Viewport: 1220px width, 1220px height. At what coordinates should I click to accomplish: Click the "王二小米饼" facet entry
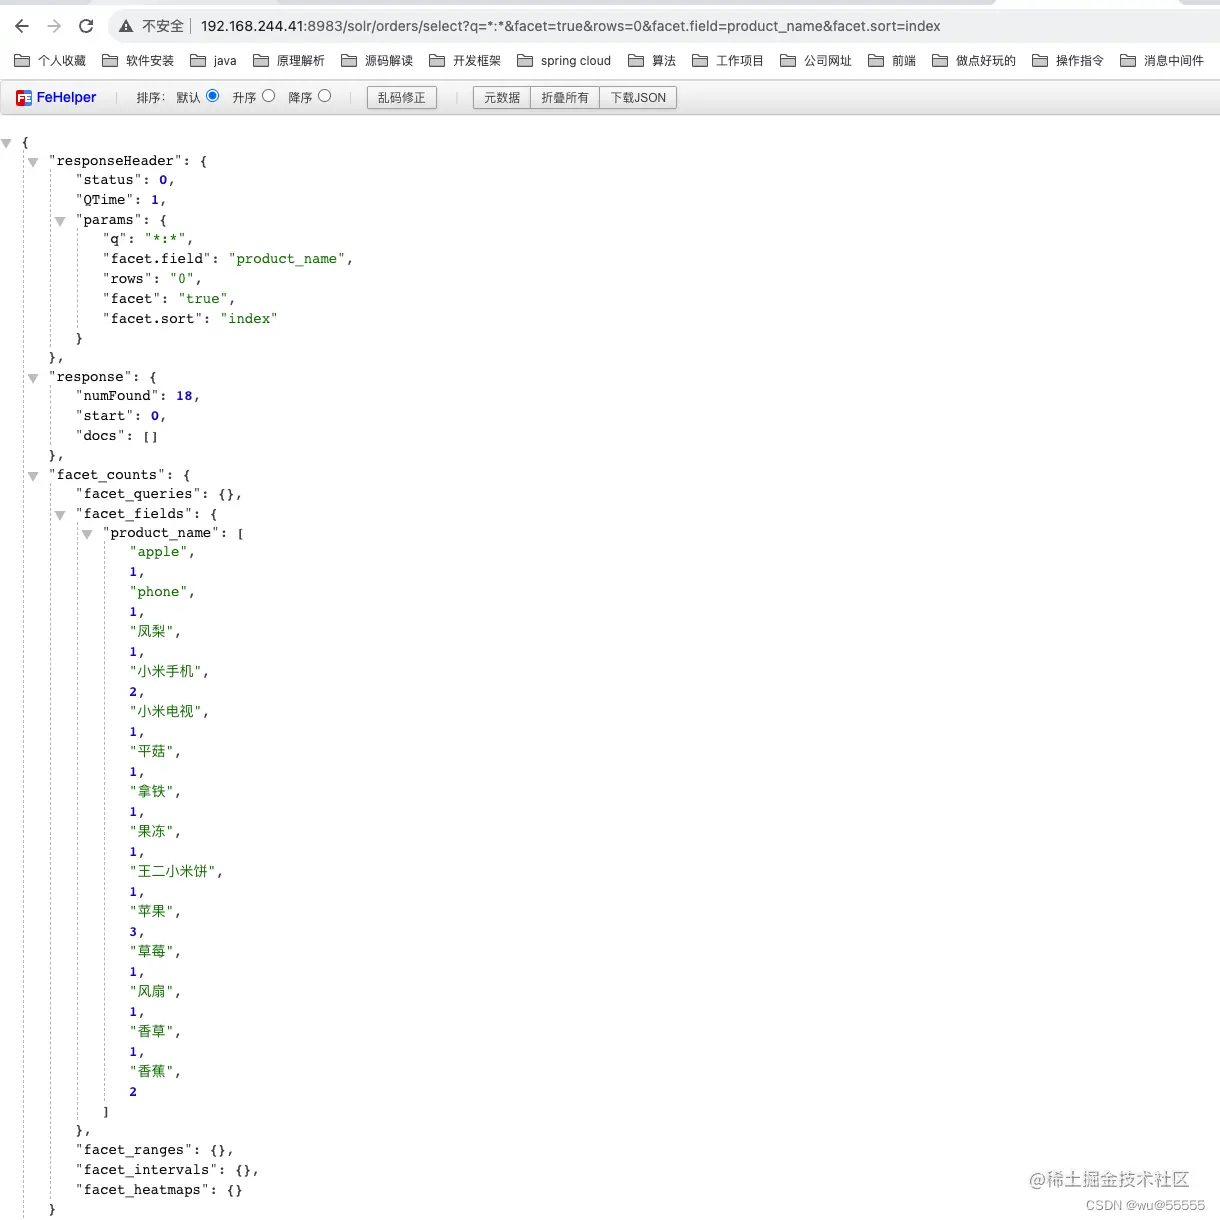tap(173, 872)
